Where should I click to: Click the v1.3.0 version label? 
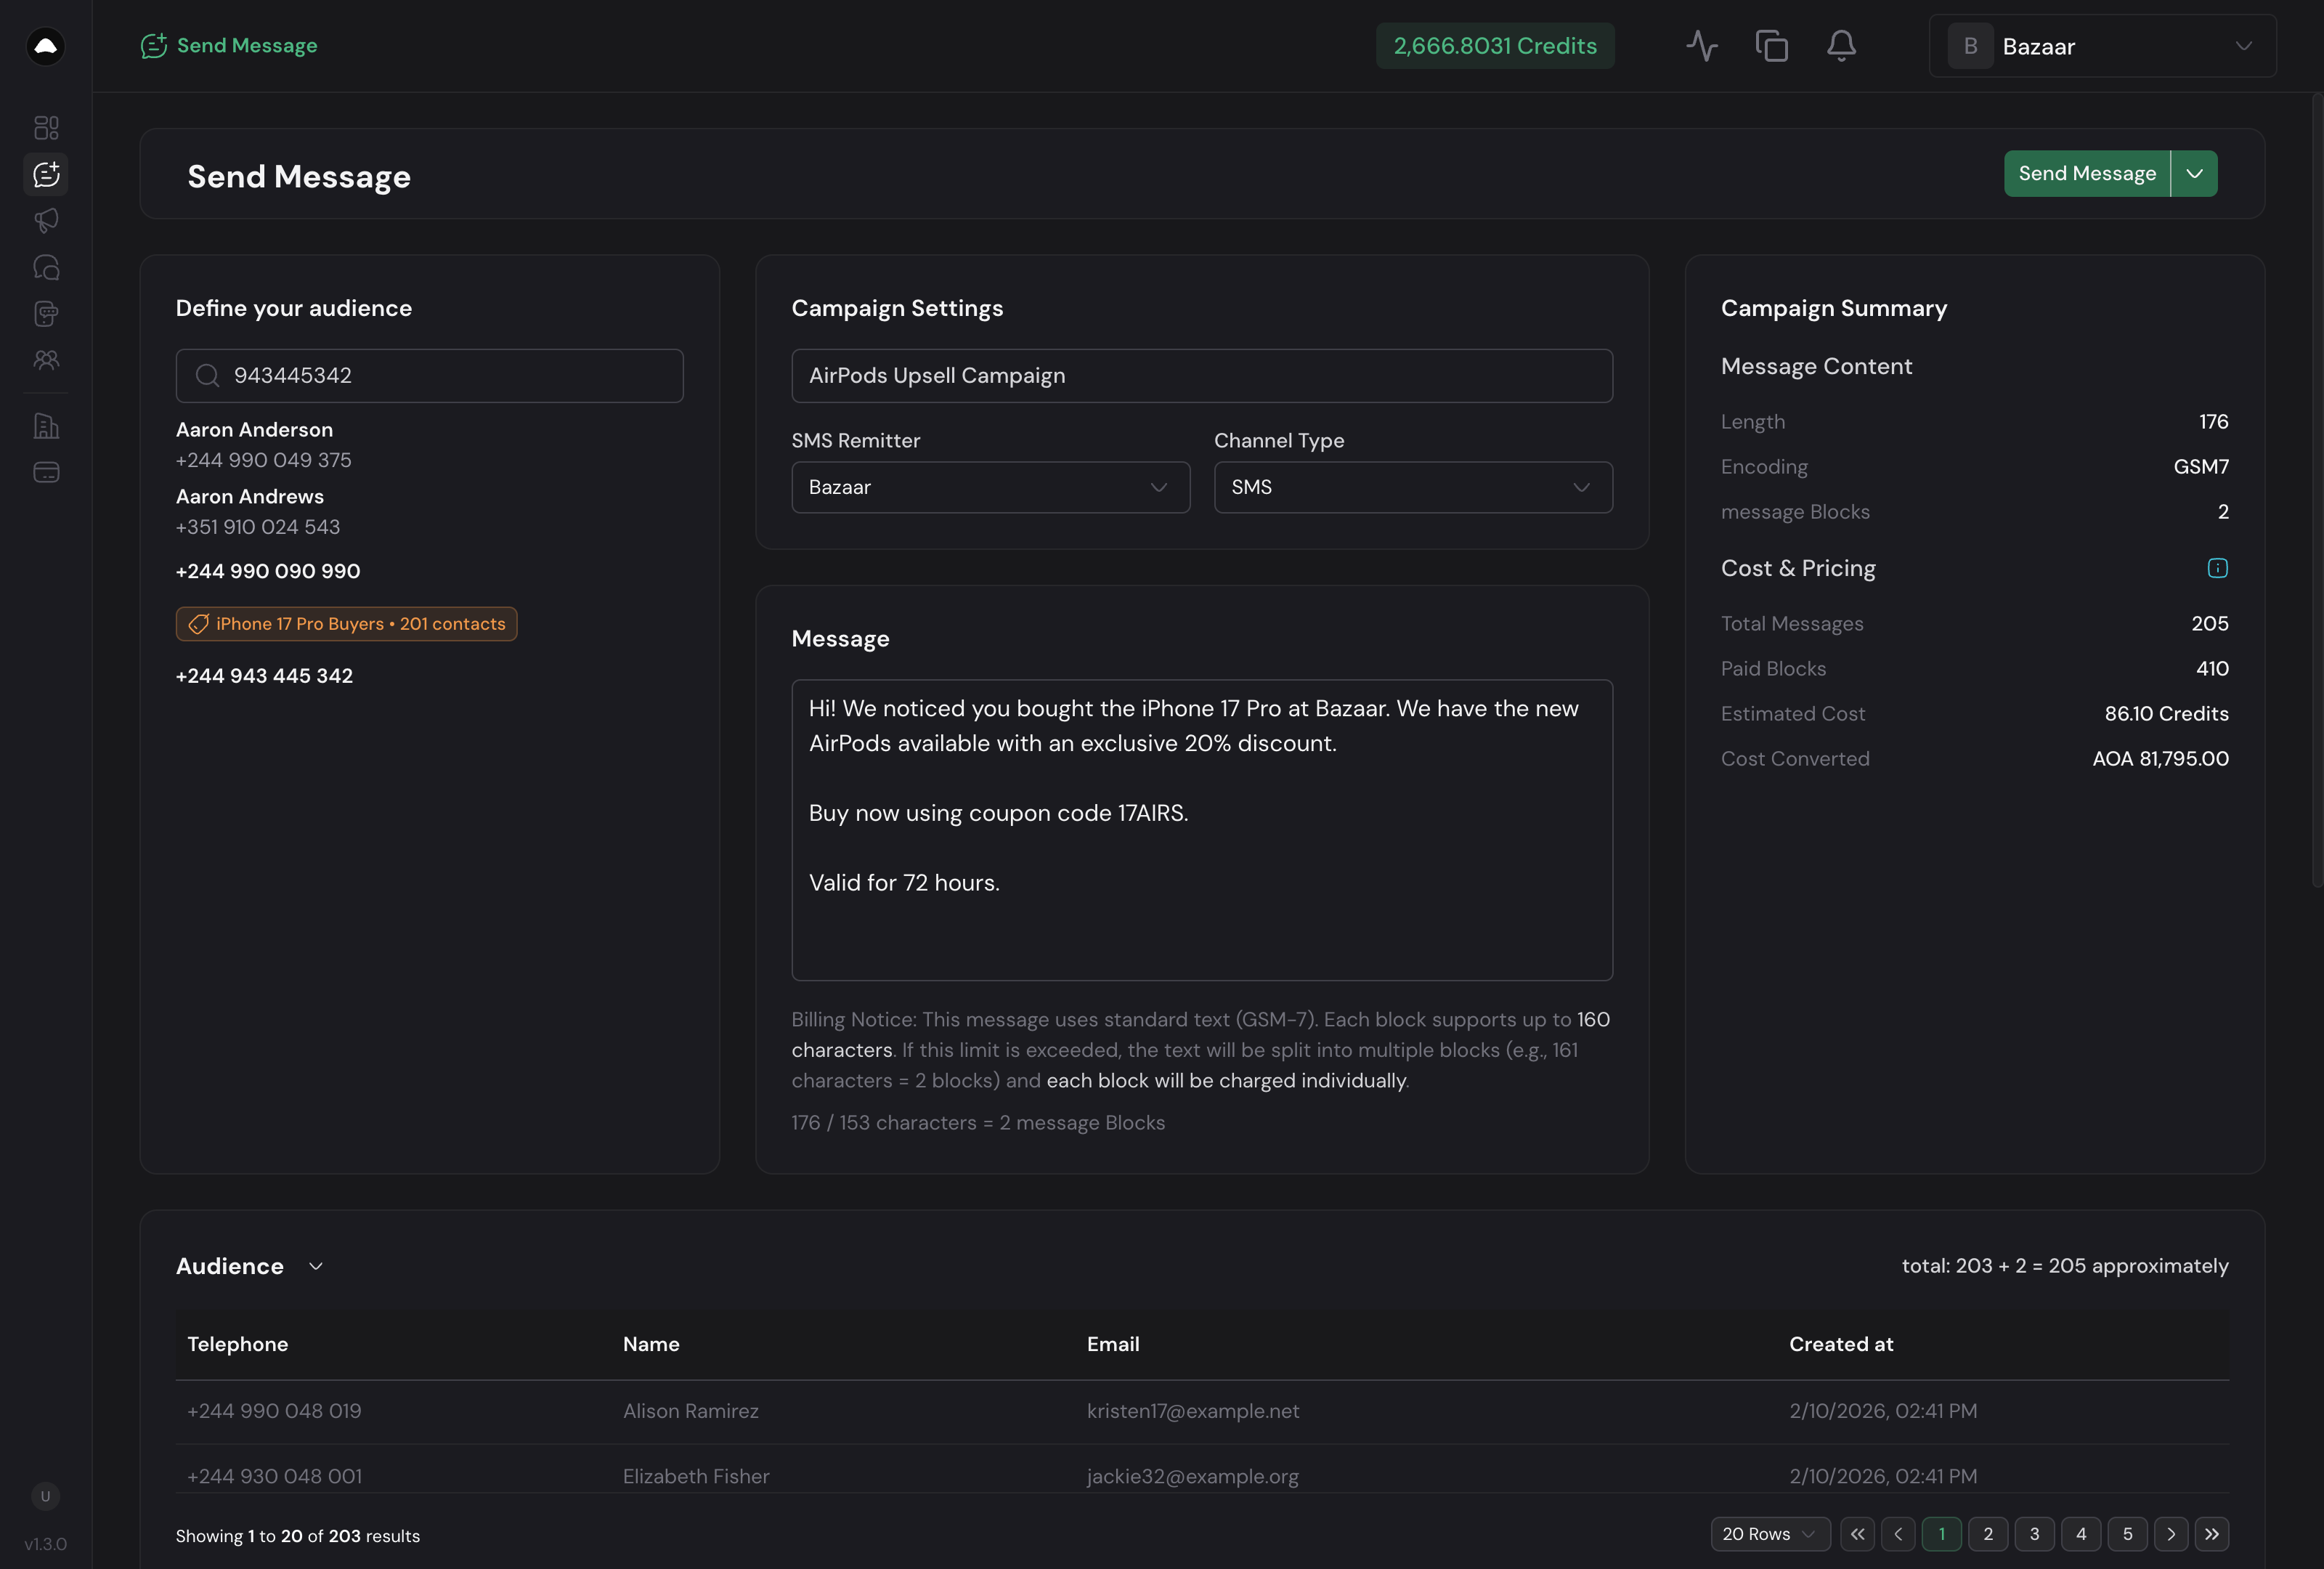pyautogui.click(x=46, y=1544)
